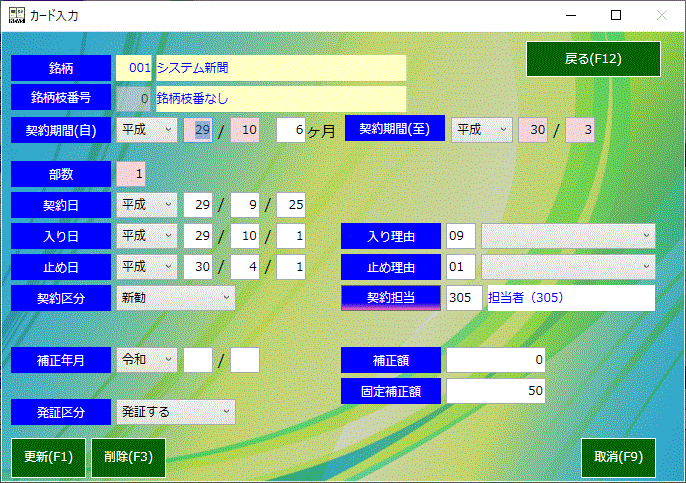The height and width of the screenshot is (483, 686).
Task: Expand the 発証区分 combo box
Action: (175, 412)
